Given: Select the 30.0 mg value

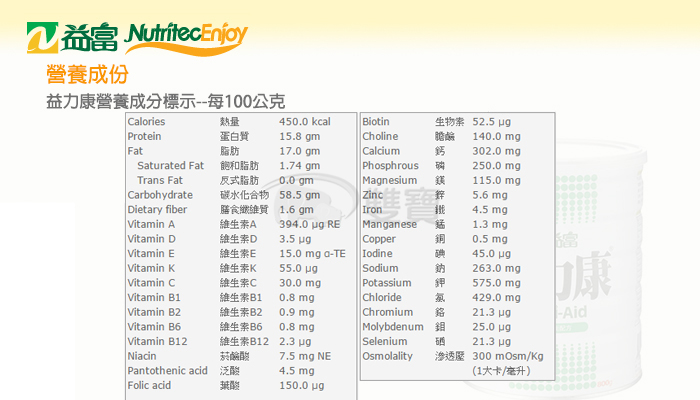Looking at the screenshot, I should point(300,283).
